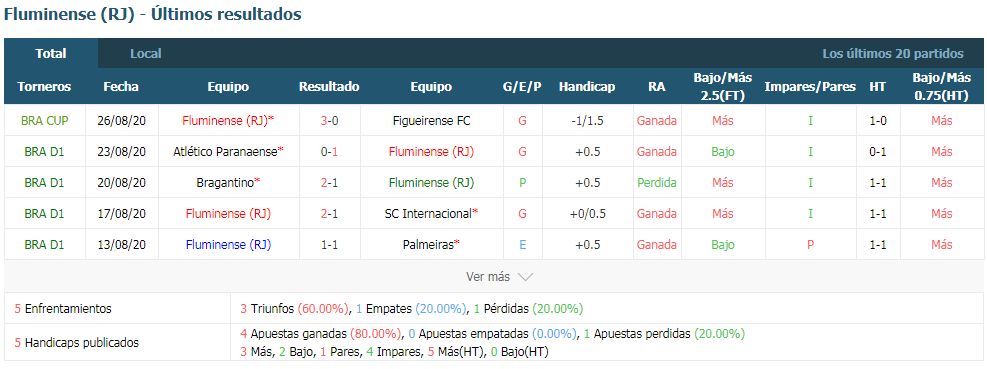The width and height of the screenshot is (987, 369).
Task: Click the Palmeiras team name
Action: [427, 244]
